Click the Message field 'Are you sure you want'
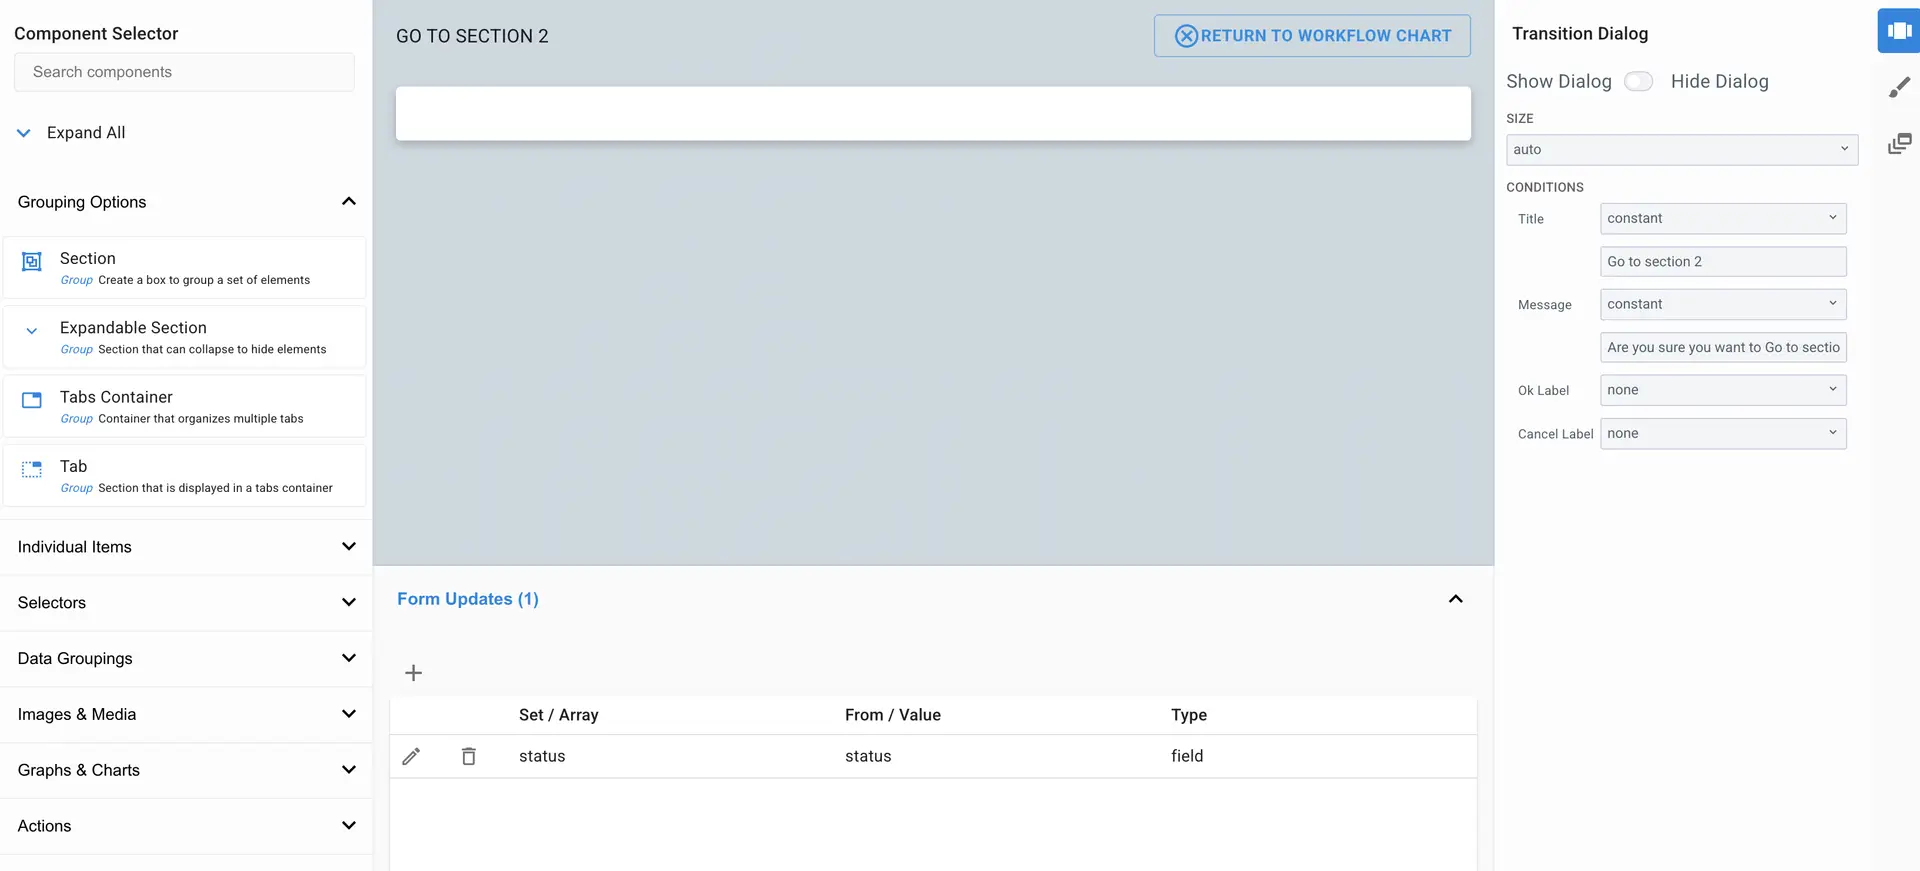Viewport: 1920px width, 871px height. click(1723, 347)
